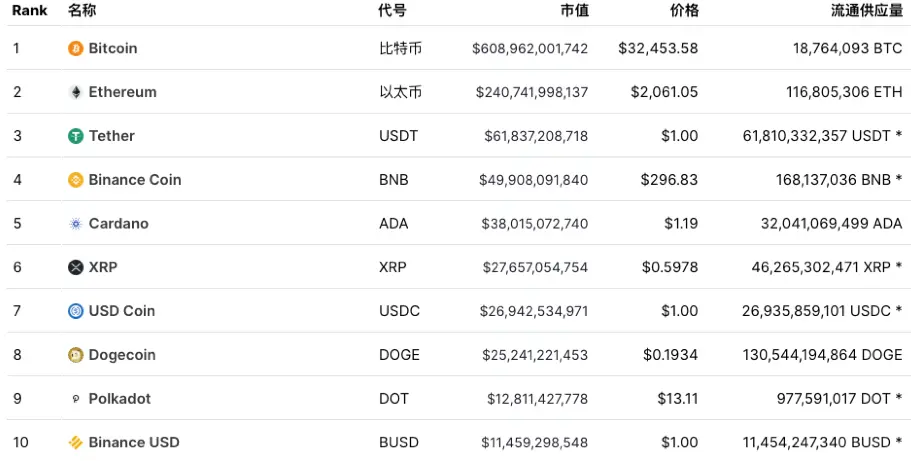
Task: Sort by the 价格 column header
Action: [684, 10]
